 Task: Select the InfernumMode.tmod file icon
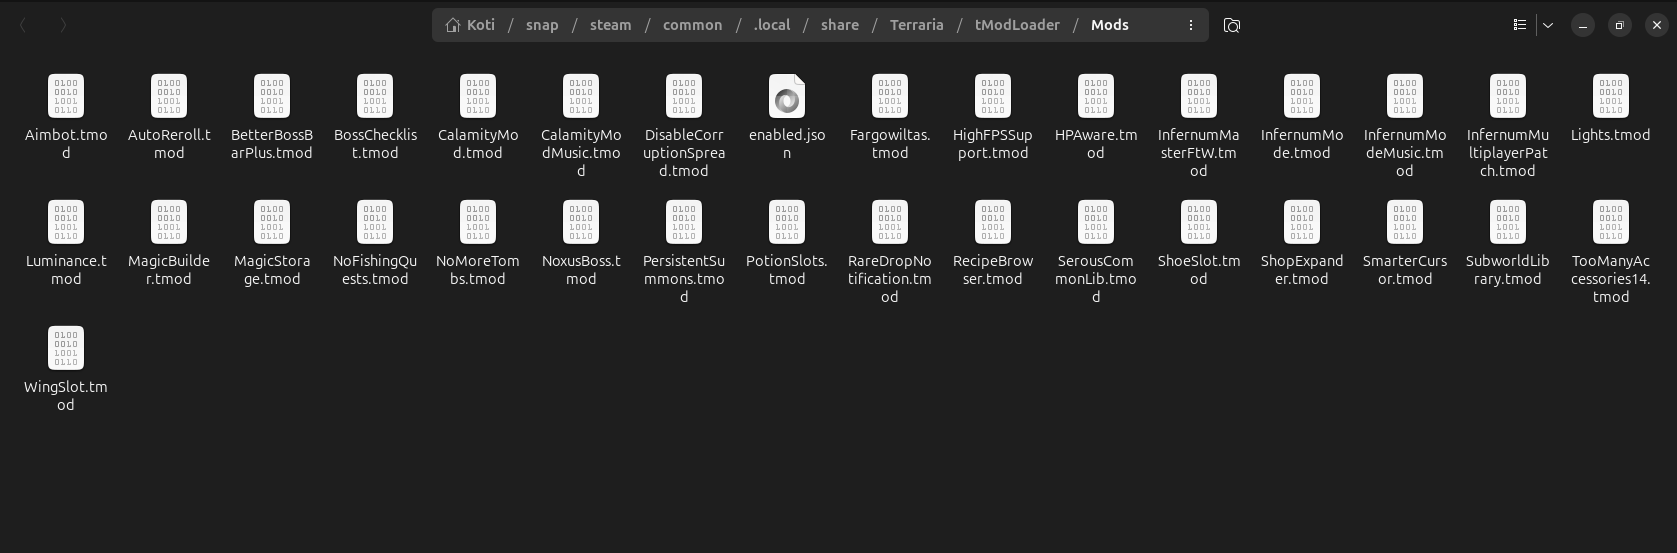pyautogui.click(x=1302, y=96)
